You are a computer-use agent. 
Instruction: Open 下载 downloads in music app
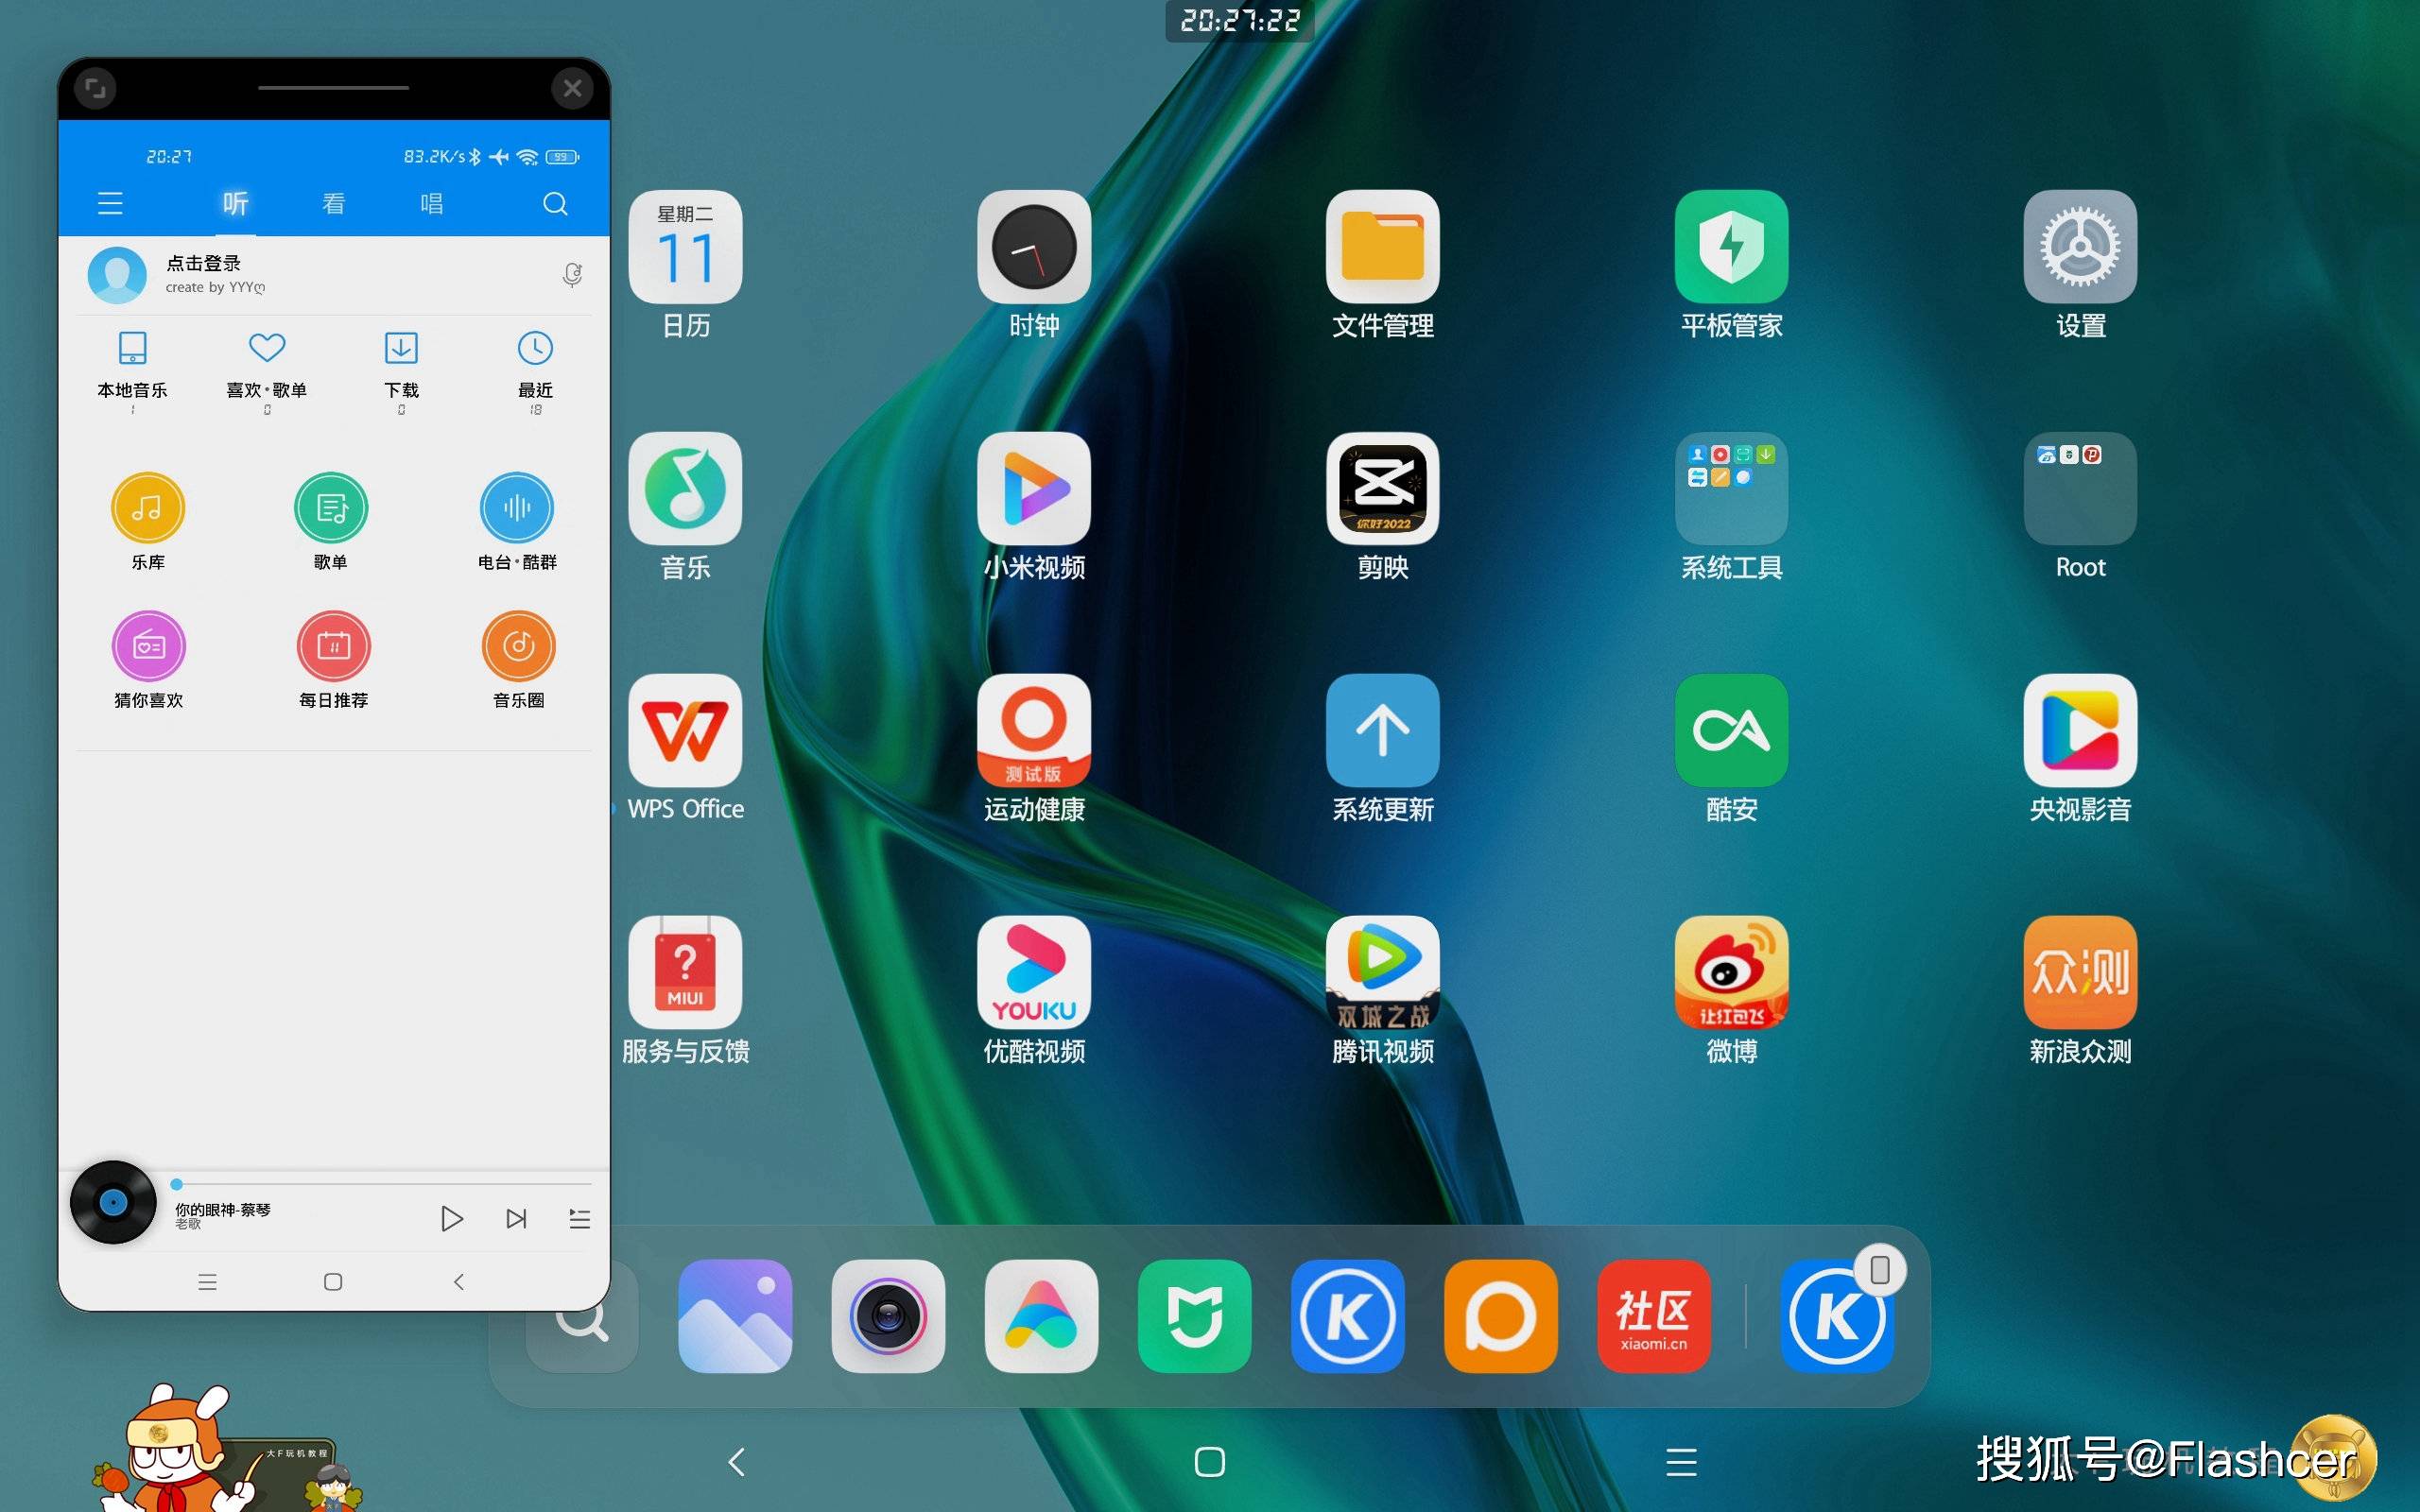(401, 370)
